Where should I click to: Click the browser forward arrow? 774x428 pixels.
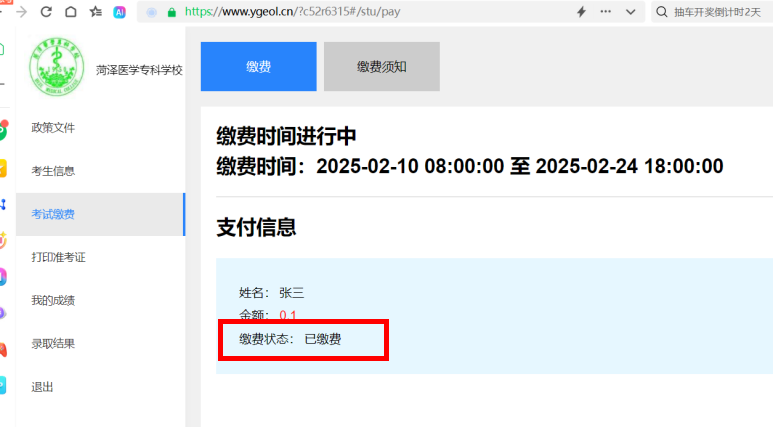coord(21,12)
